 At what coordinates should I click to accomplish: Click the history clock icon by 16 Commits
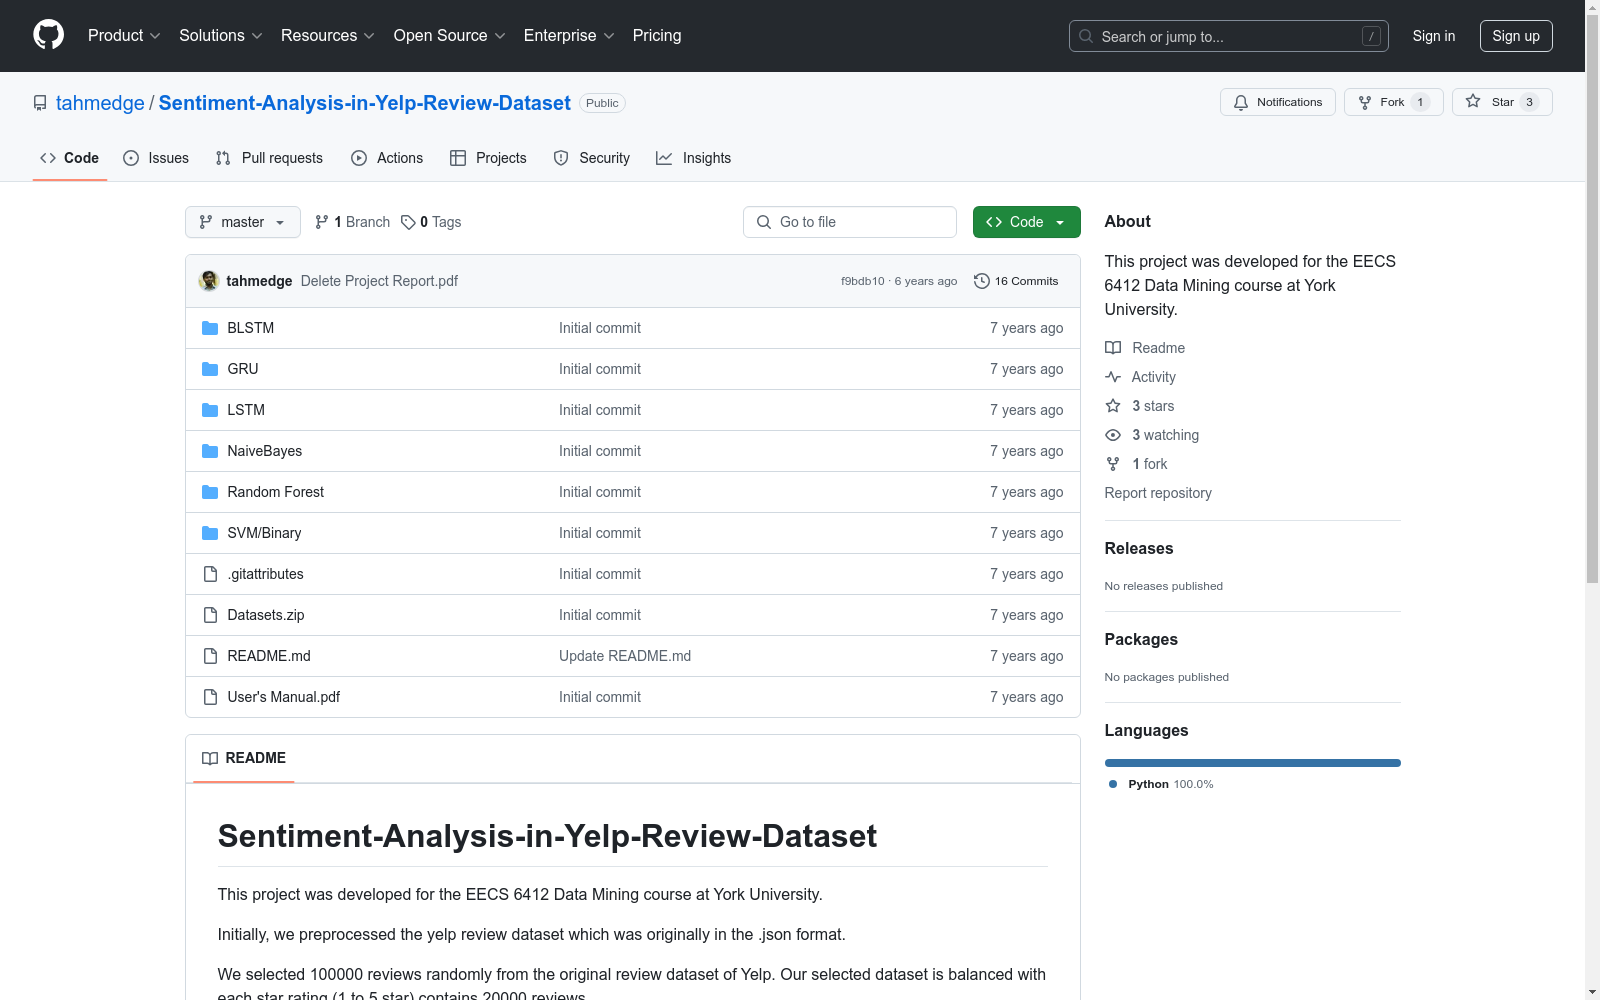[x=982, y=281]
